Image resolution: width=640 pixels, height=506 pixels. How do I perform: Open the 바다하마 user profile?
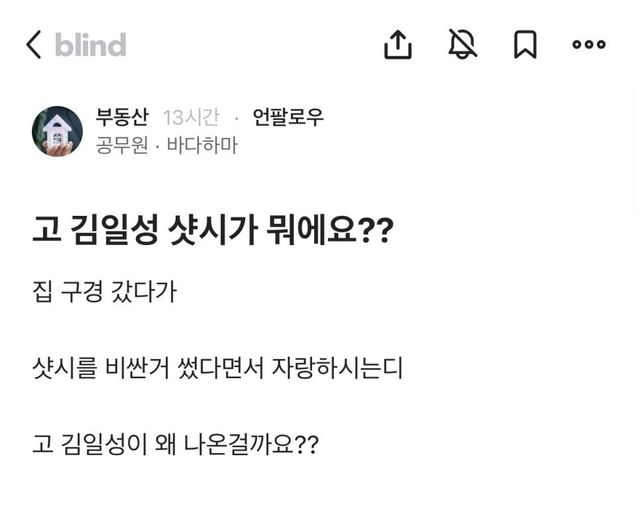pos(202,146)
